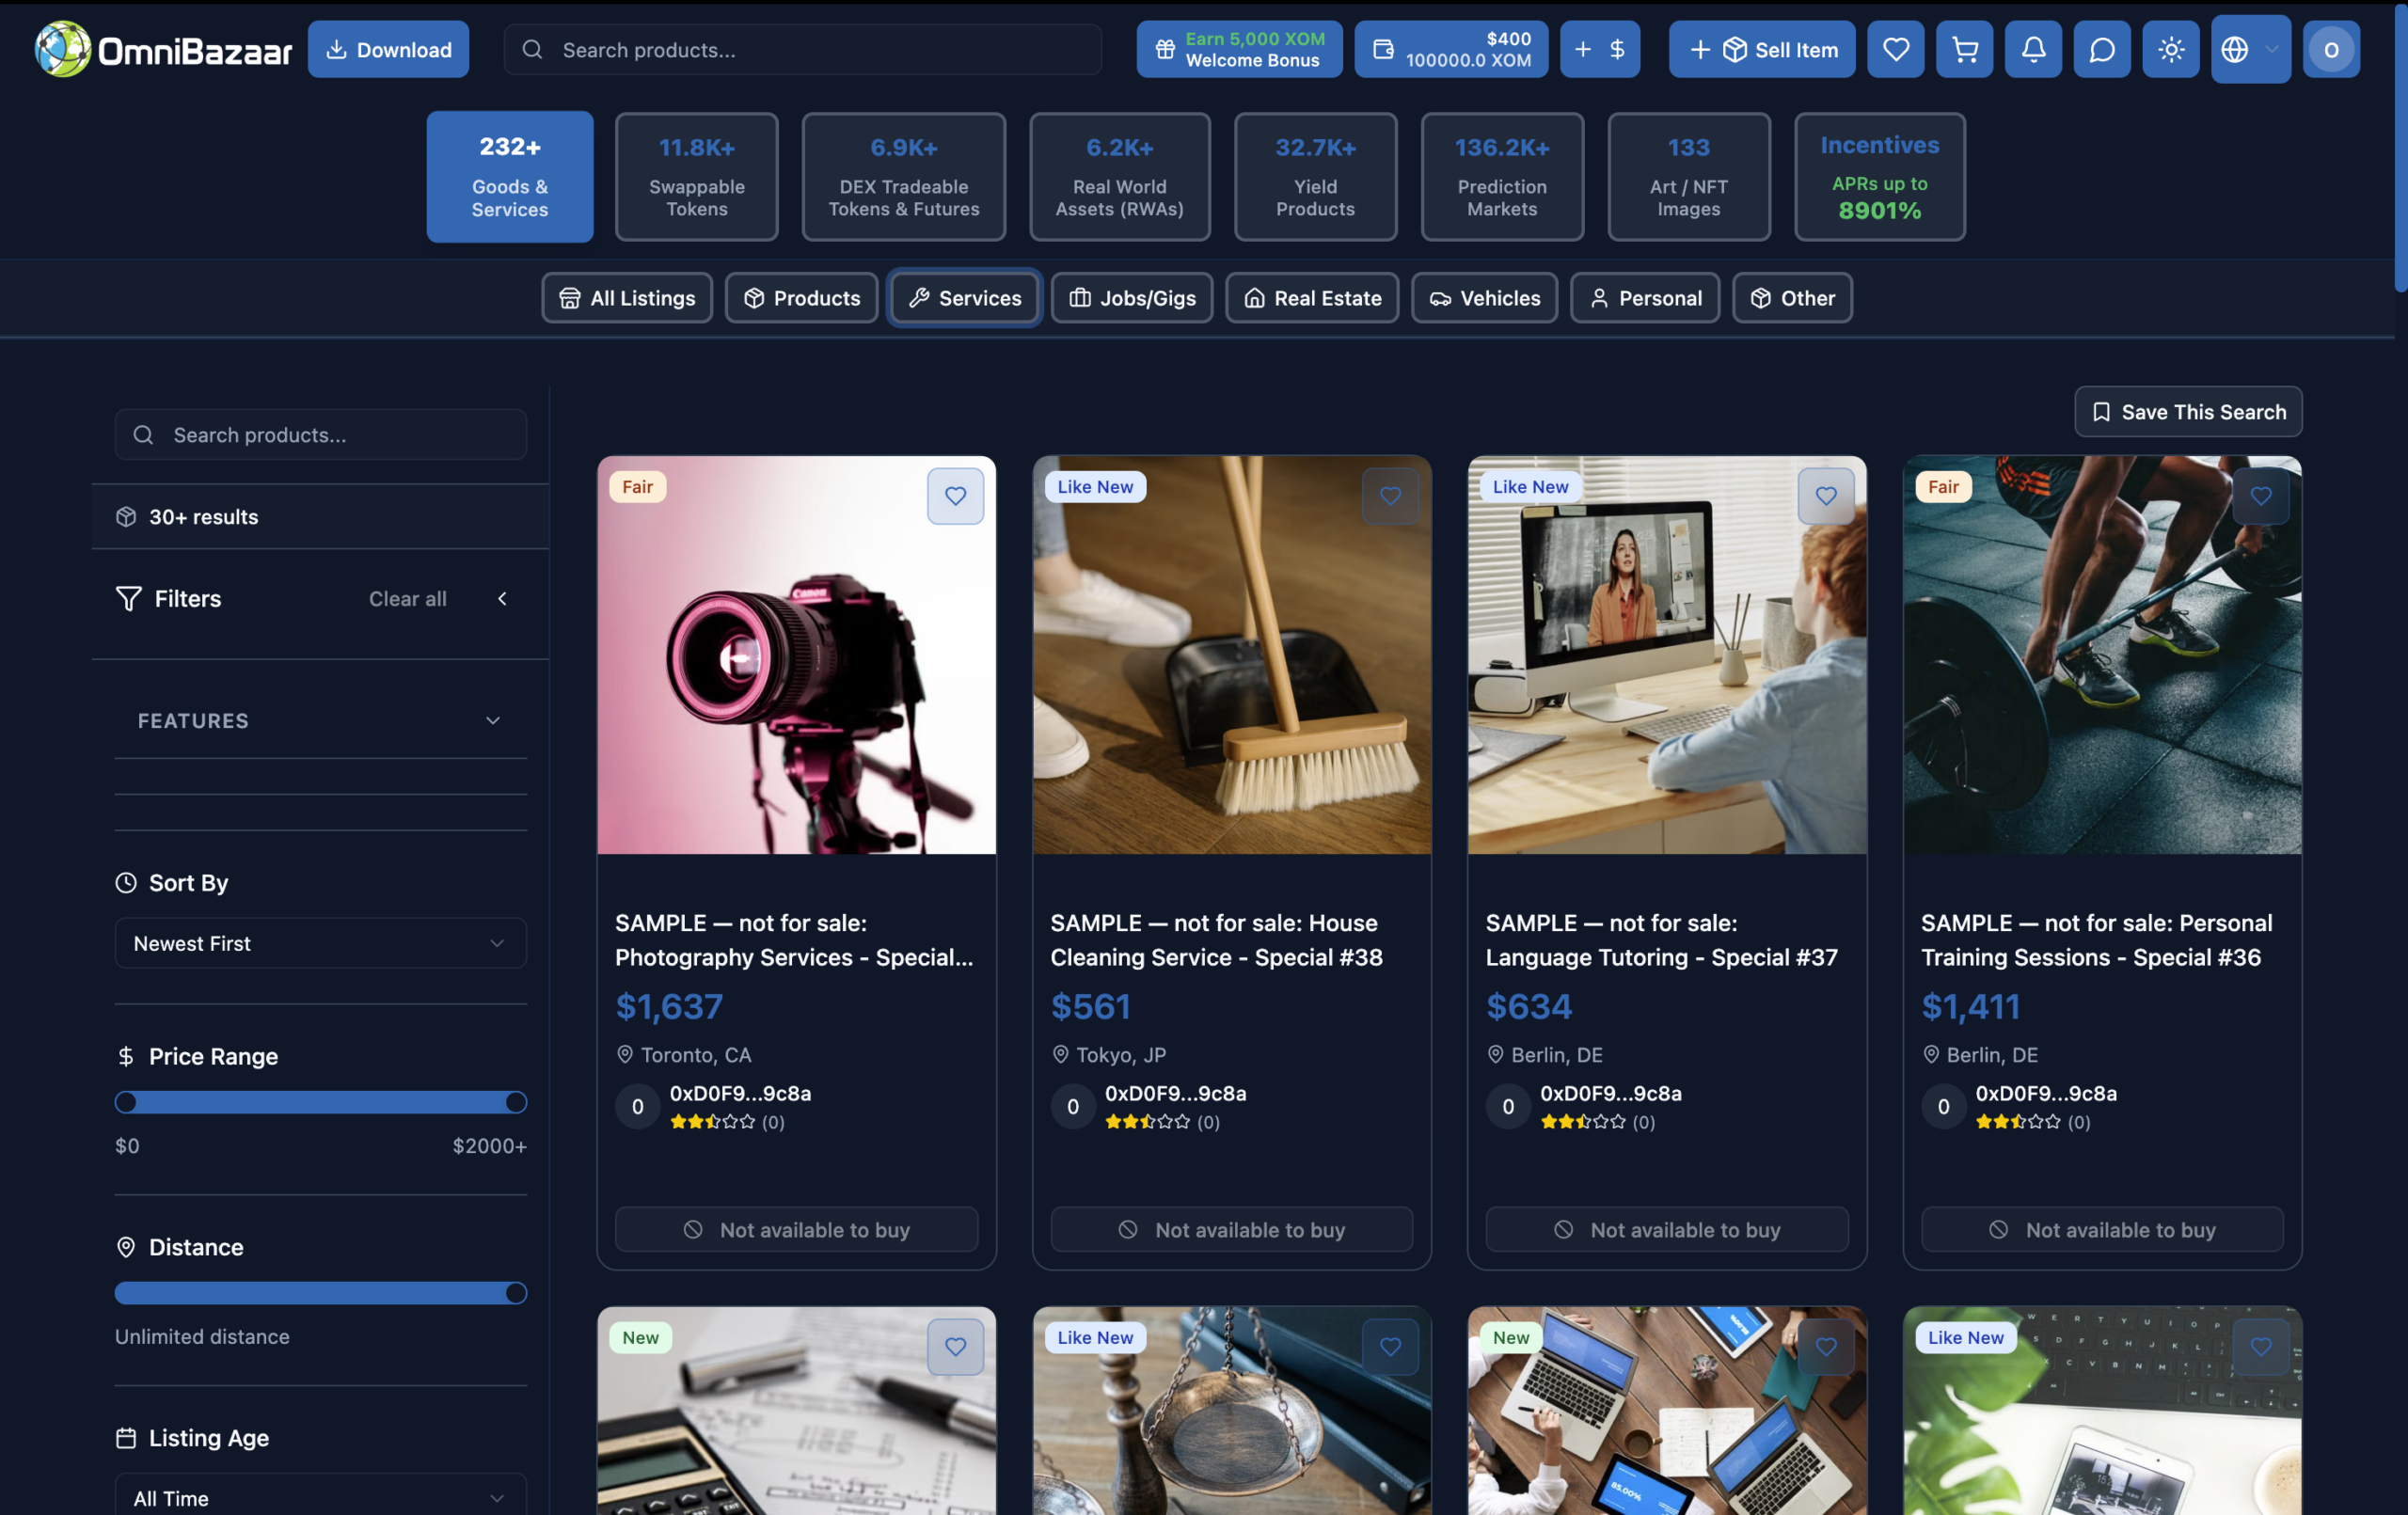Select Prediction Markets tile

click(1502, 176)
